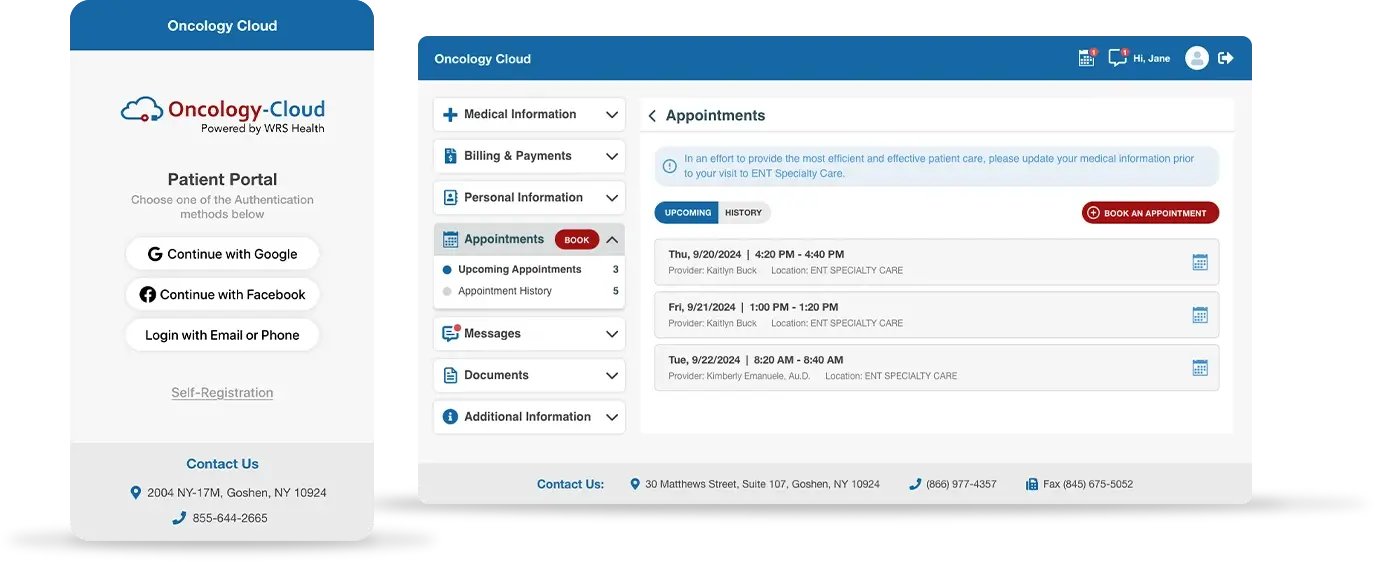Expand the Billing & Payments section

612,157
